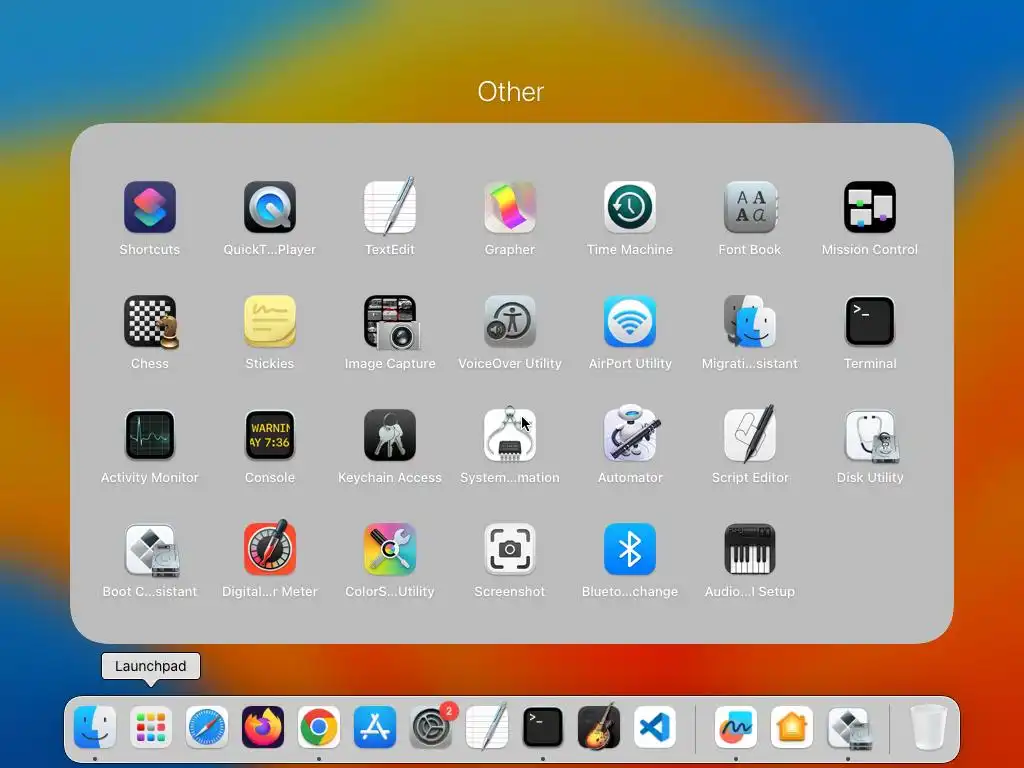Open Mission Control
This screenshot has width=1024, height=768.
pyautogui.click(x=870, y=207)
